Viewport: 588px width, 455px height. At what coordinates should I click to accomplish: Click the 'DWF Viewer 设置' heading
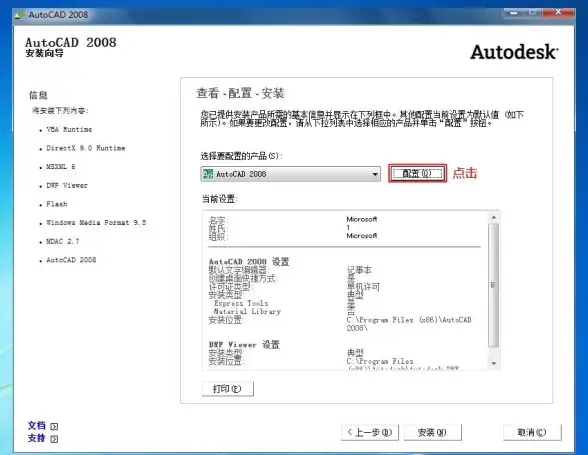click(x=244, y=344)
